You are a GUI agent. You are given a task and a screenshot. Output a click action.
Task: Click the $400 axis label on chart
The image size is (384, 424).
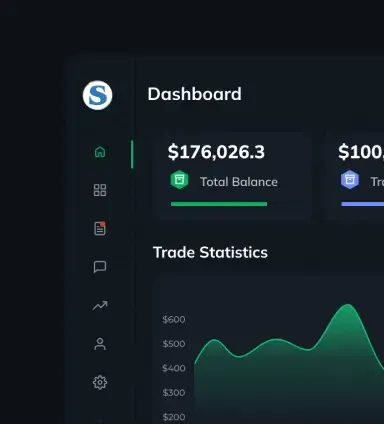[174, 368]
